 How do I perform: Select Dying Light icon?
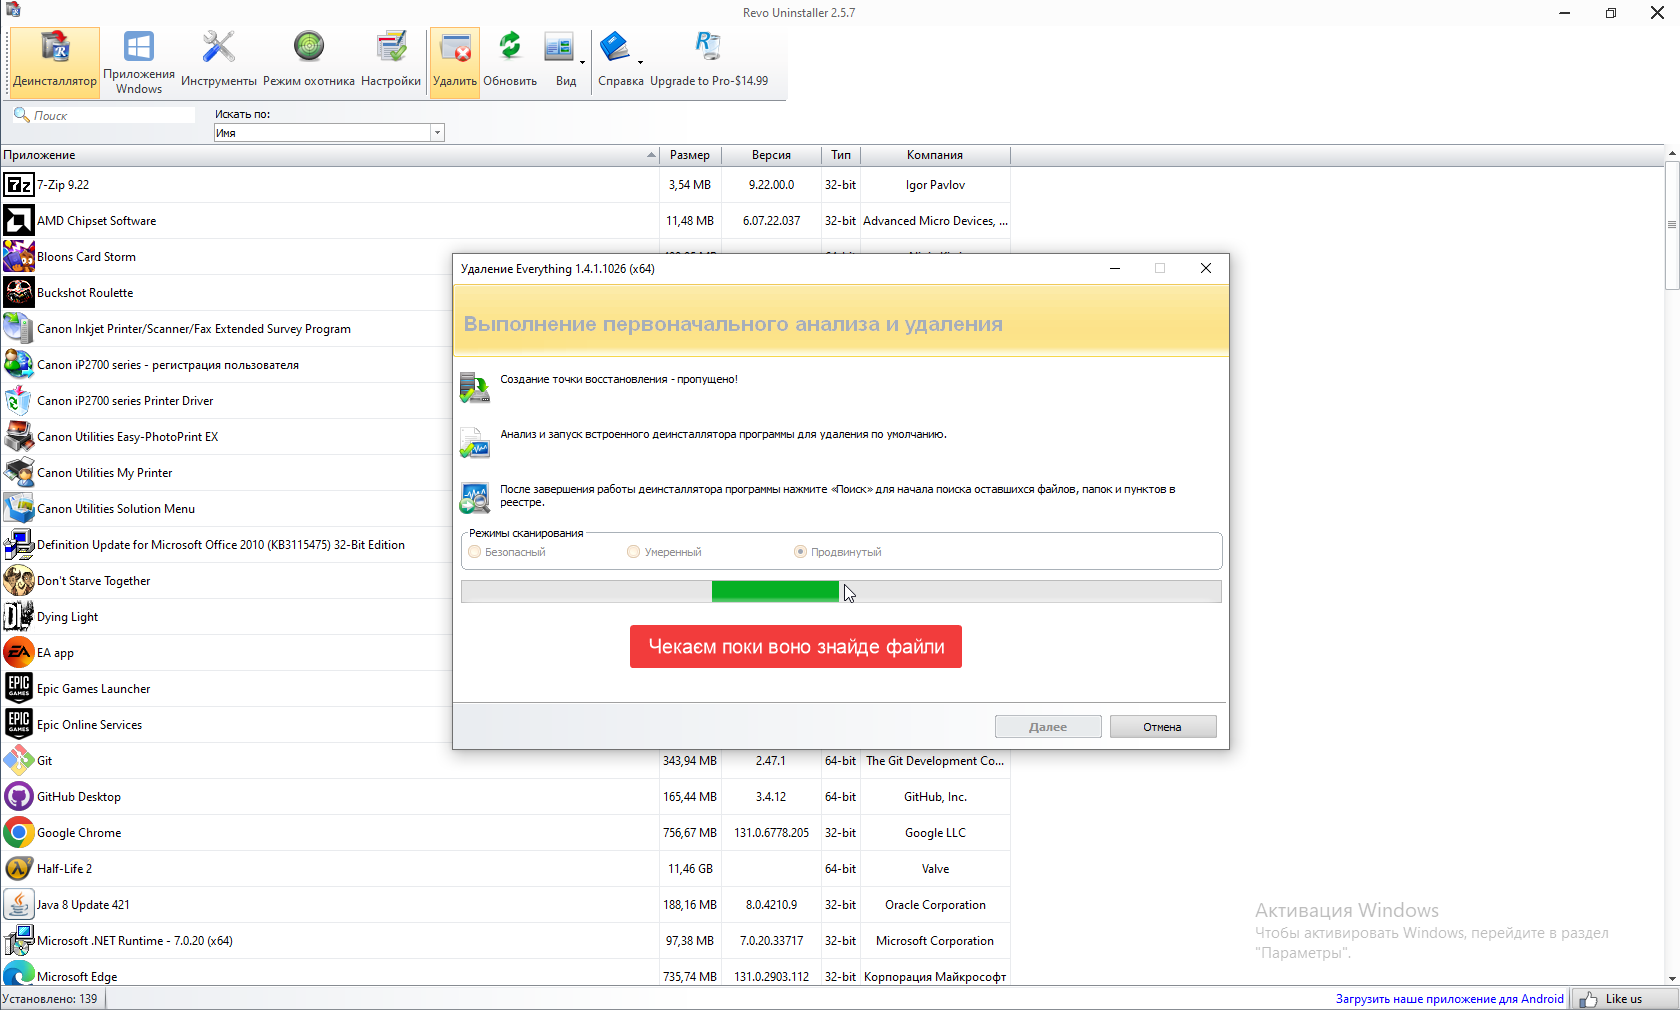click(x=18, y=617)
